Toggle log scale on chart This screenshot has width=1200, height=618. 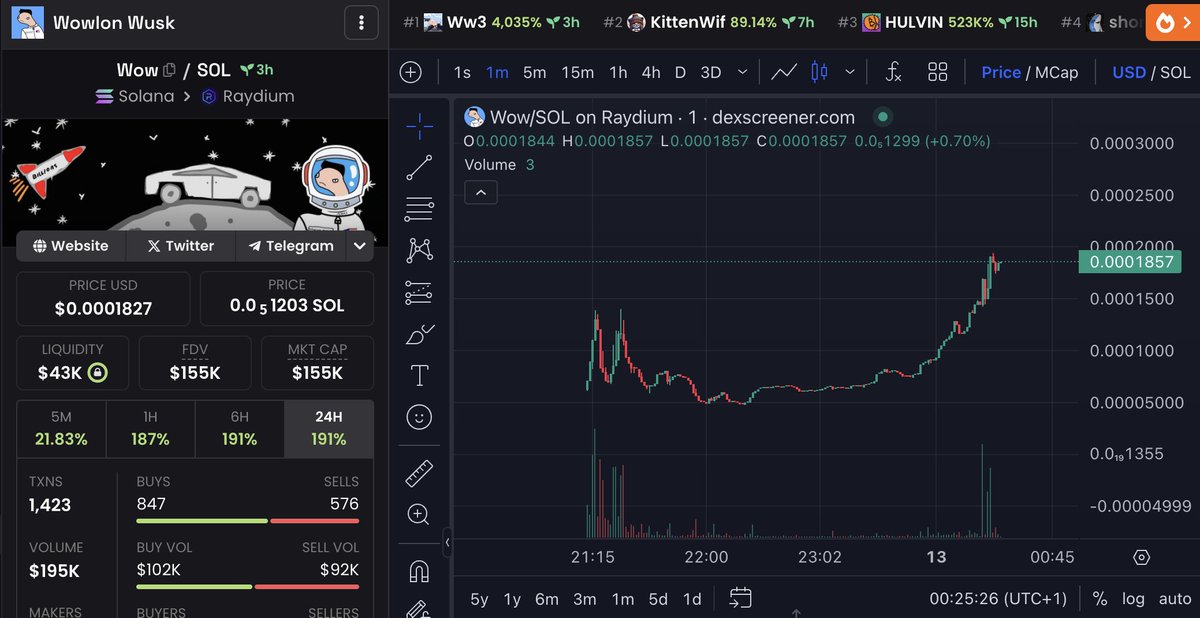(x=1133, y=599)
